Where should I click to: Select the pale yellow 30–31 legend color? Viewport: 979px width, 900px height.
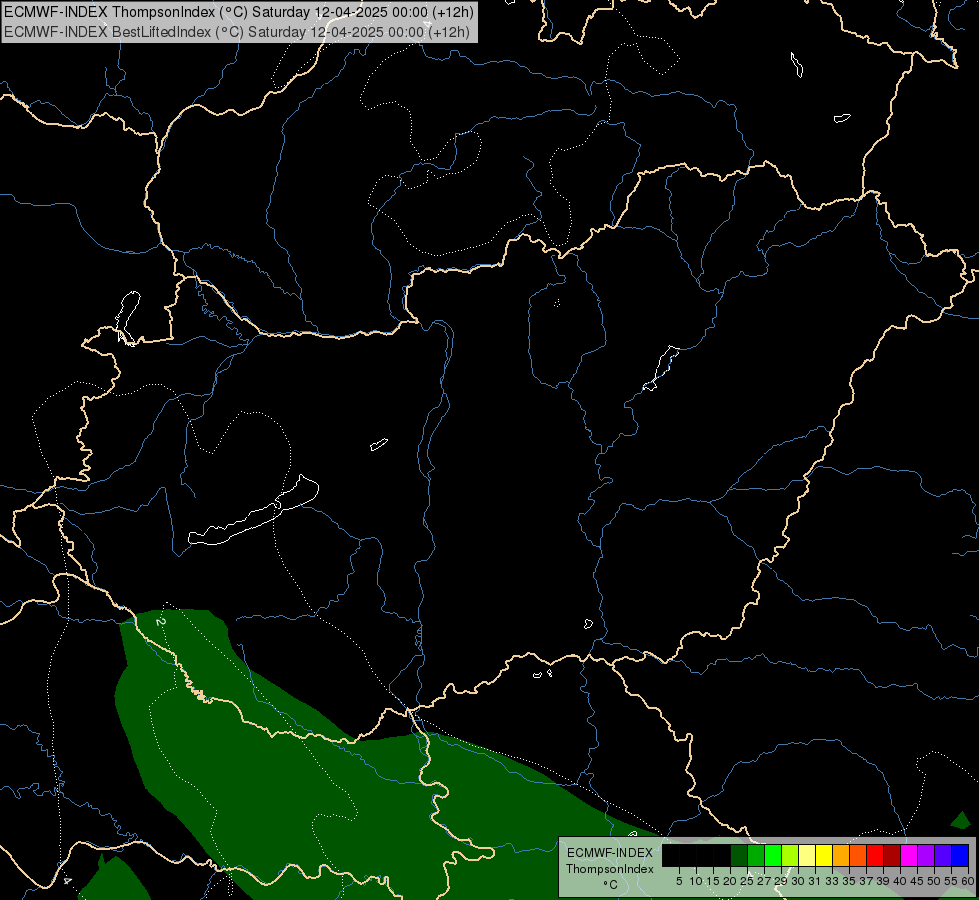pyautogui.click(x=807, y=855)
